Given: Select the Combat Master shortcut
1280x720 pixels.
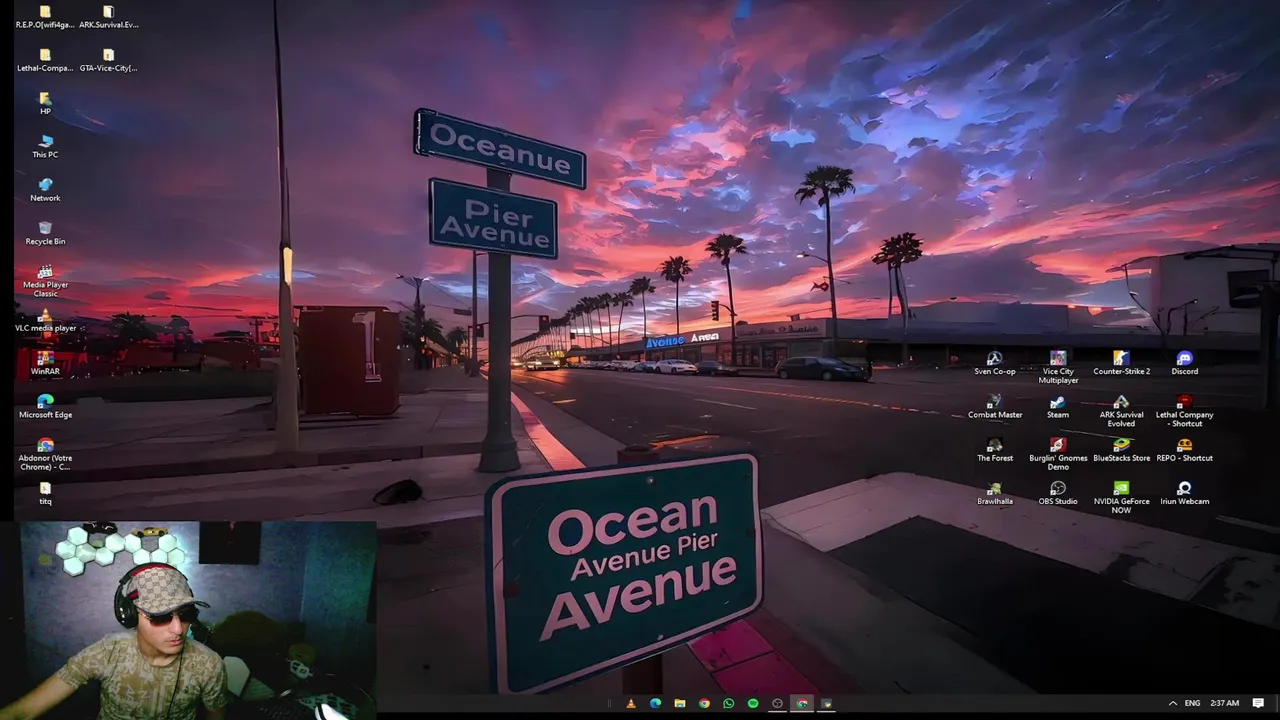Looking at the screenshot, I should [994, 407].
